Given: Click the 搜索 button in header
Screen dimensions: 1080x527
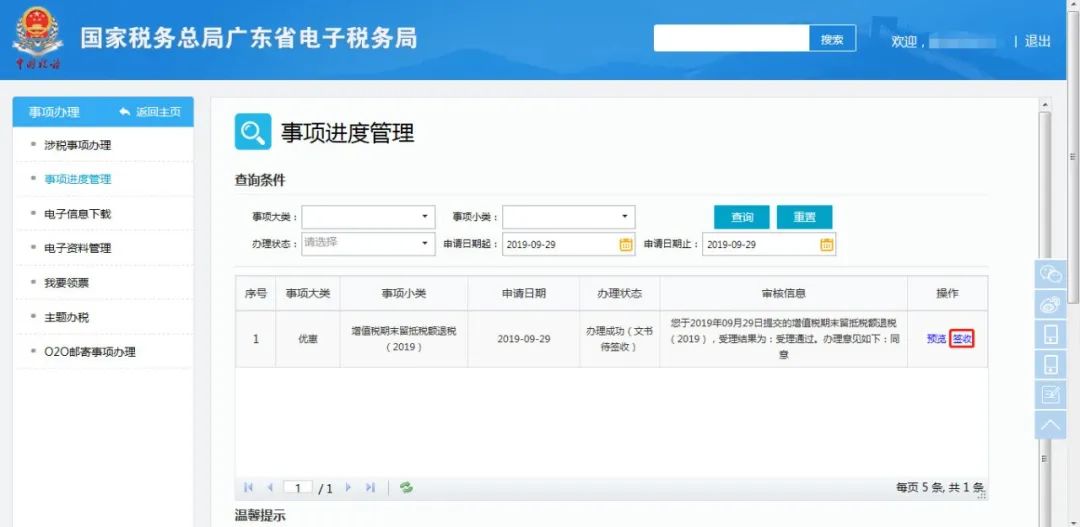Looking at the screenshot, I should coord(832,39).
